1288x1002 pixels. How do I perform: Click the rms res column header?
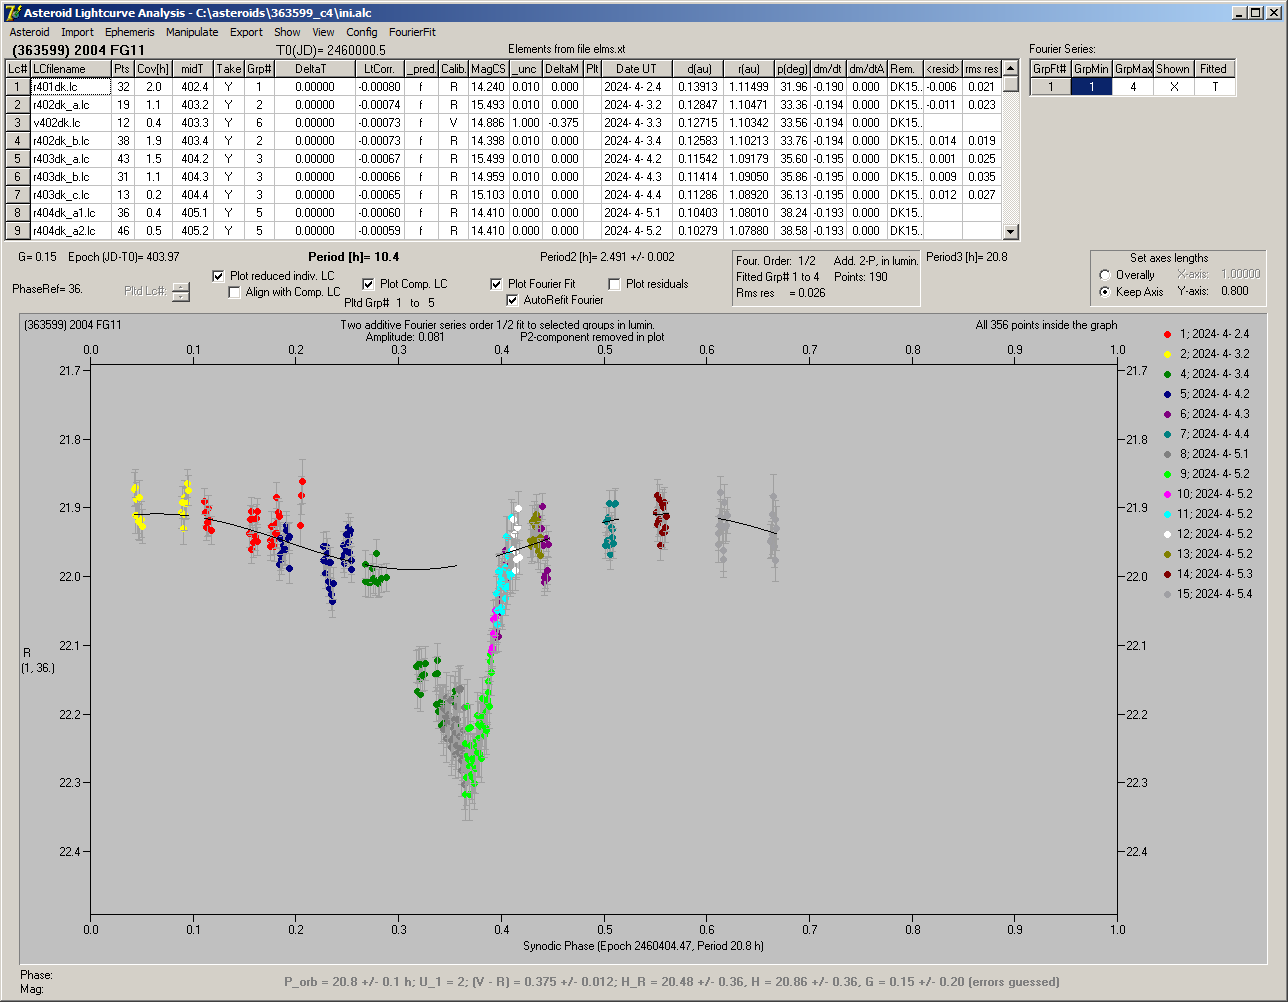click(x=982, y=69)
